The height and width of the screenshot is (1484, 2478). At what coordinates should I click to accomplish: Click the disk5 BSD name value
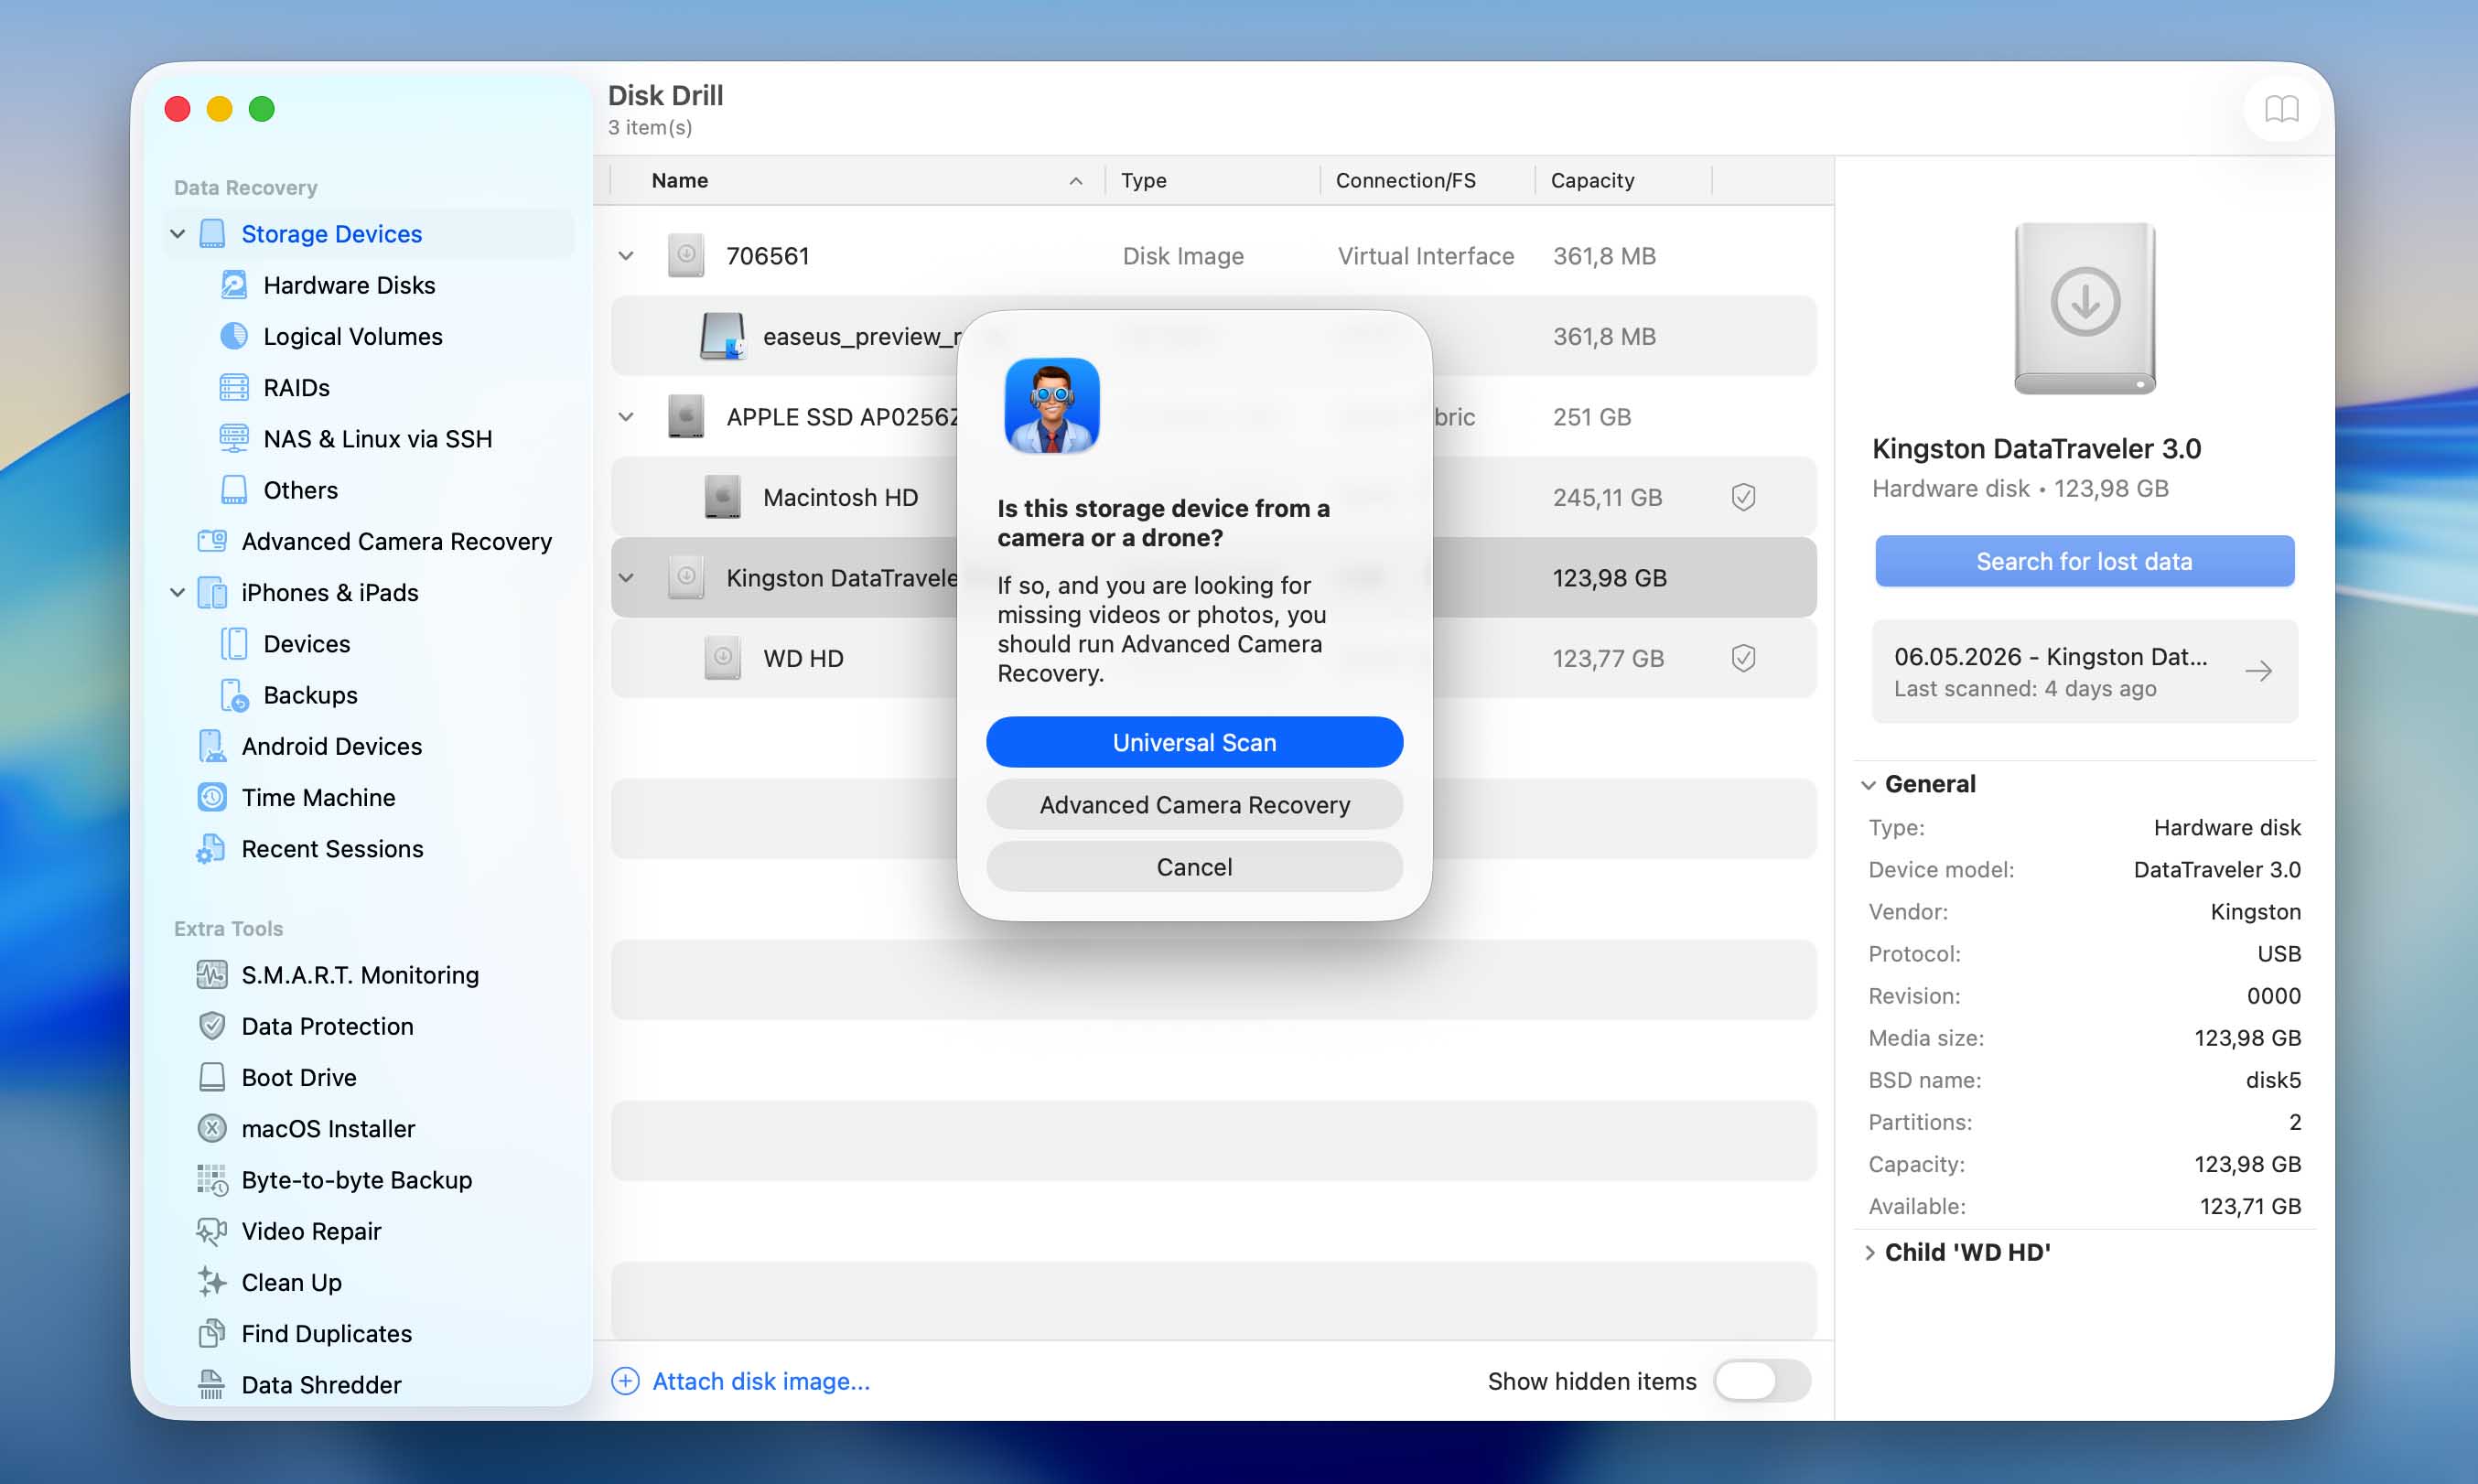[2272, 1080]
